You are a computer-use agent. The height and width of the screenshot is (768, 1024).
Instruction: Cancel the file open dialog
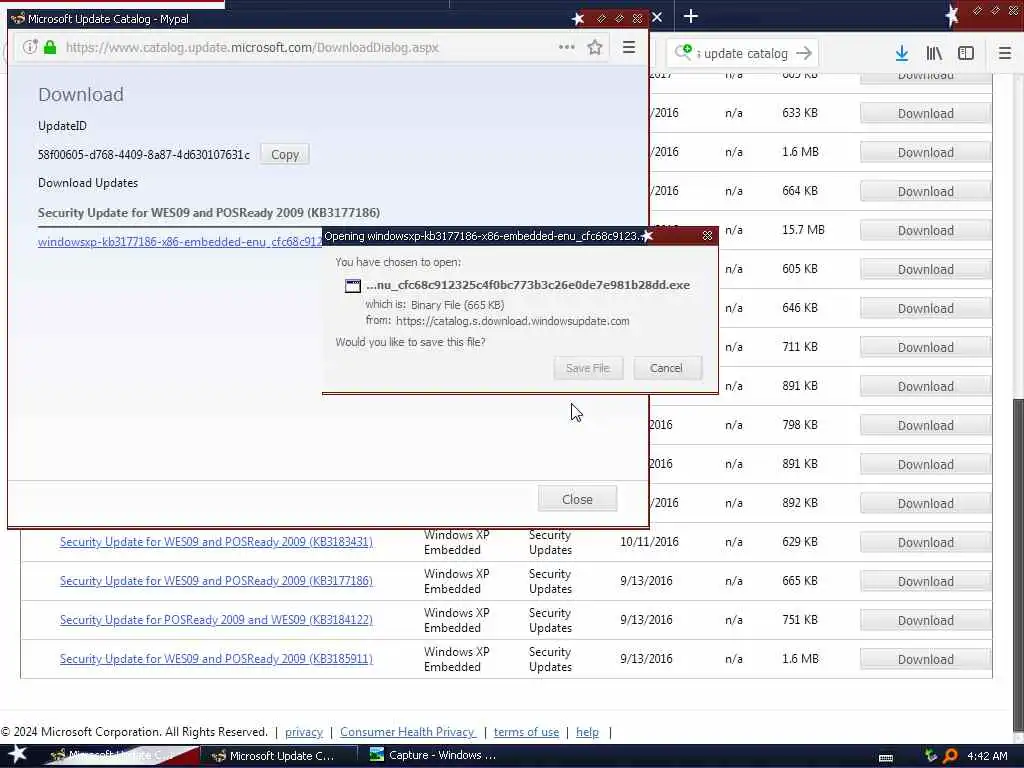coord(666,368)
